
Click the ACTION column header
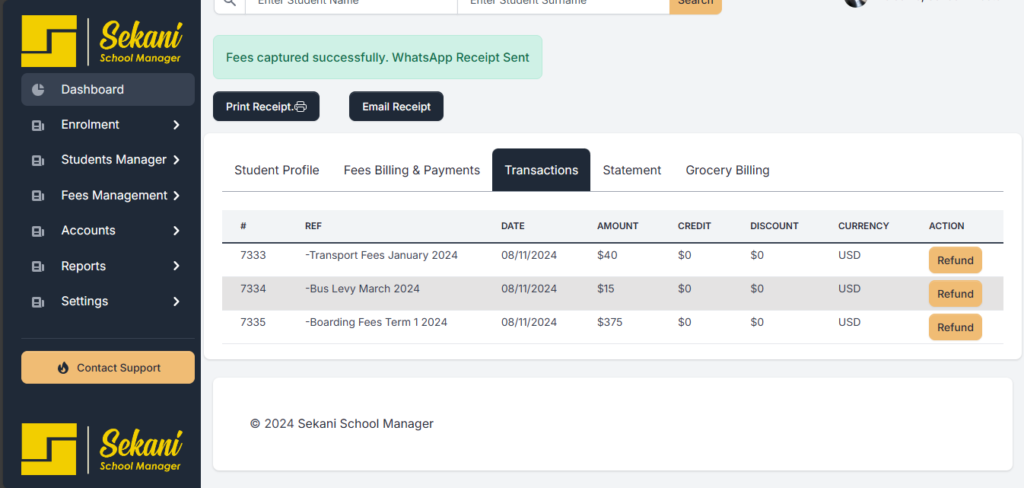click(946, 226)
